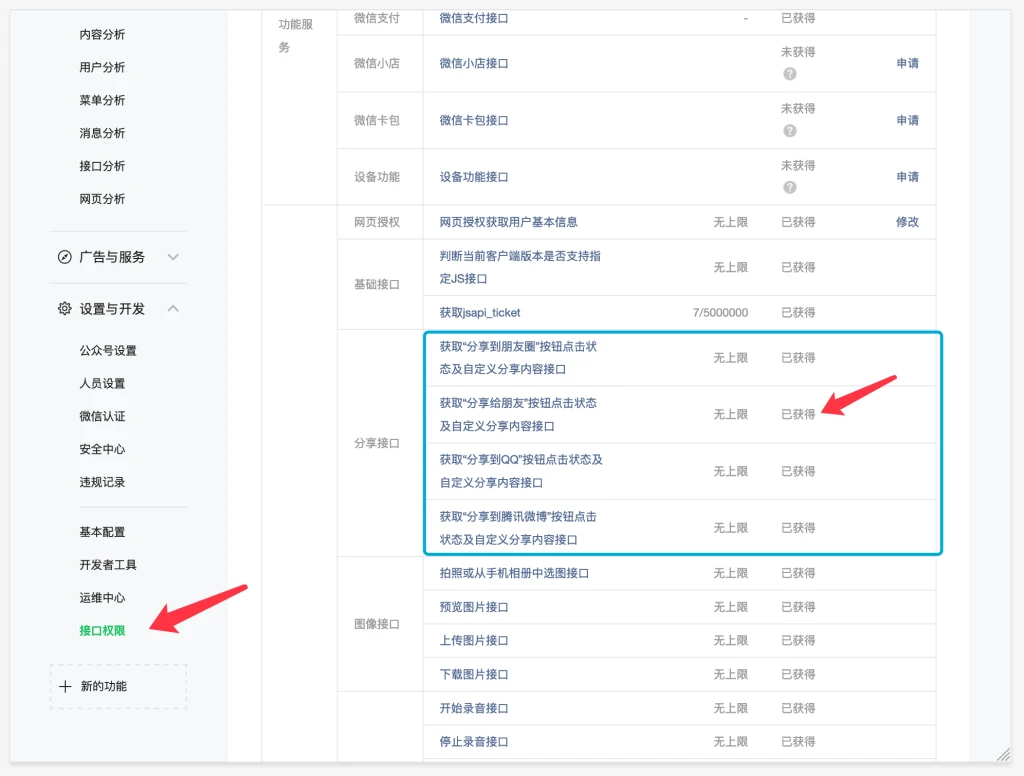Image resolution: width=1024 pixels, height=776 pixels.
Task: Click 申请 for 微信小店接口
Action: click(x=907, y=63)
